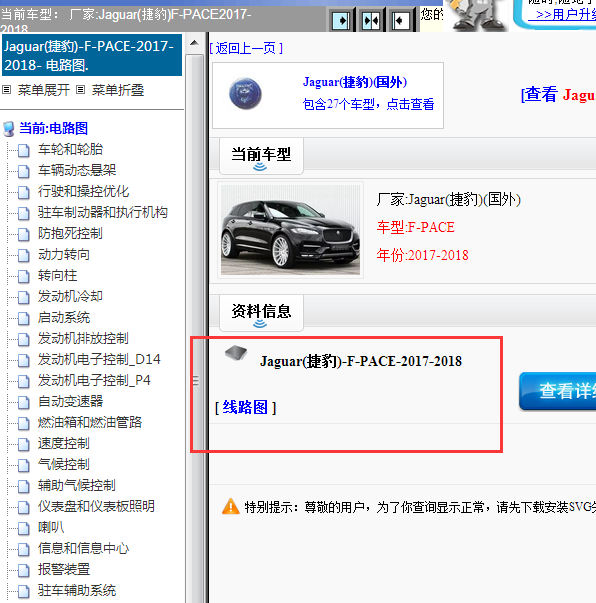596x603 pixels.
Task: Open 喇叭 entry
Action: pyautogui.click(x=51, y=527)
